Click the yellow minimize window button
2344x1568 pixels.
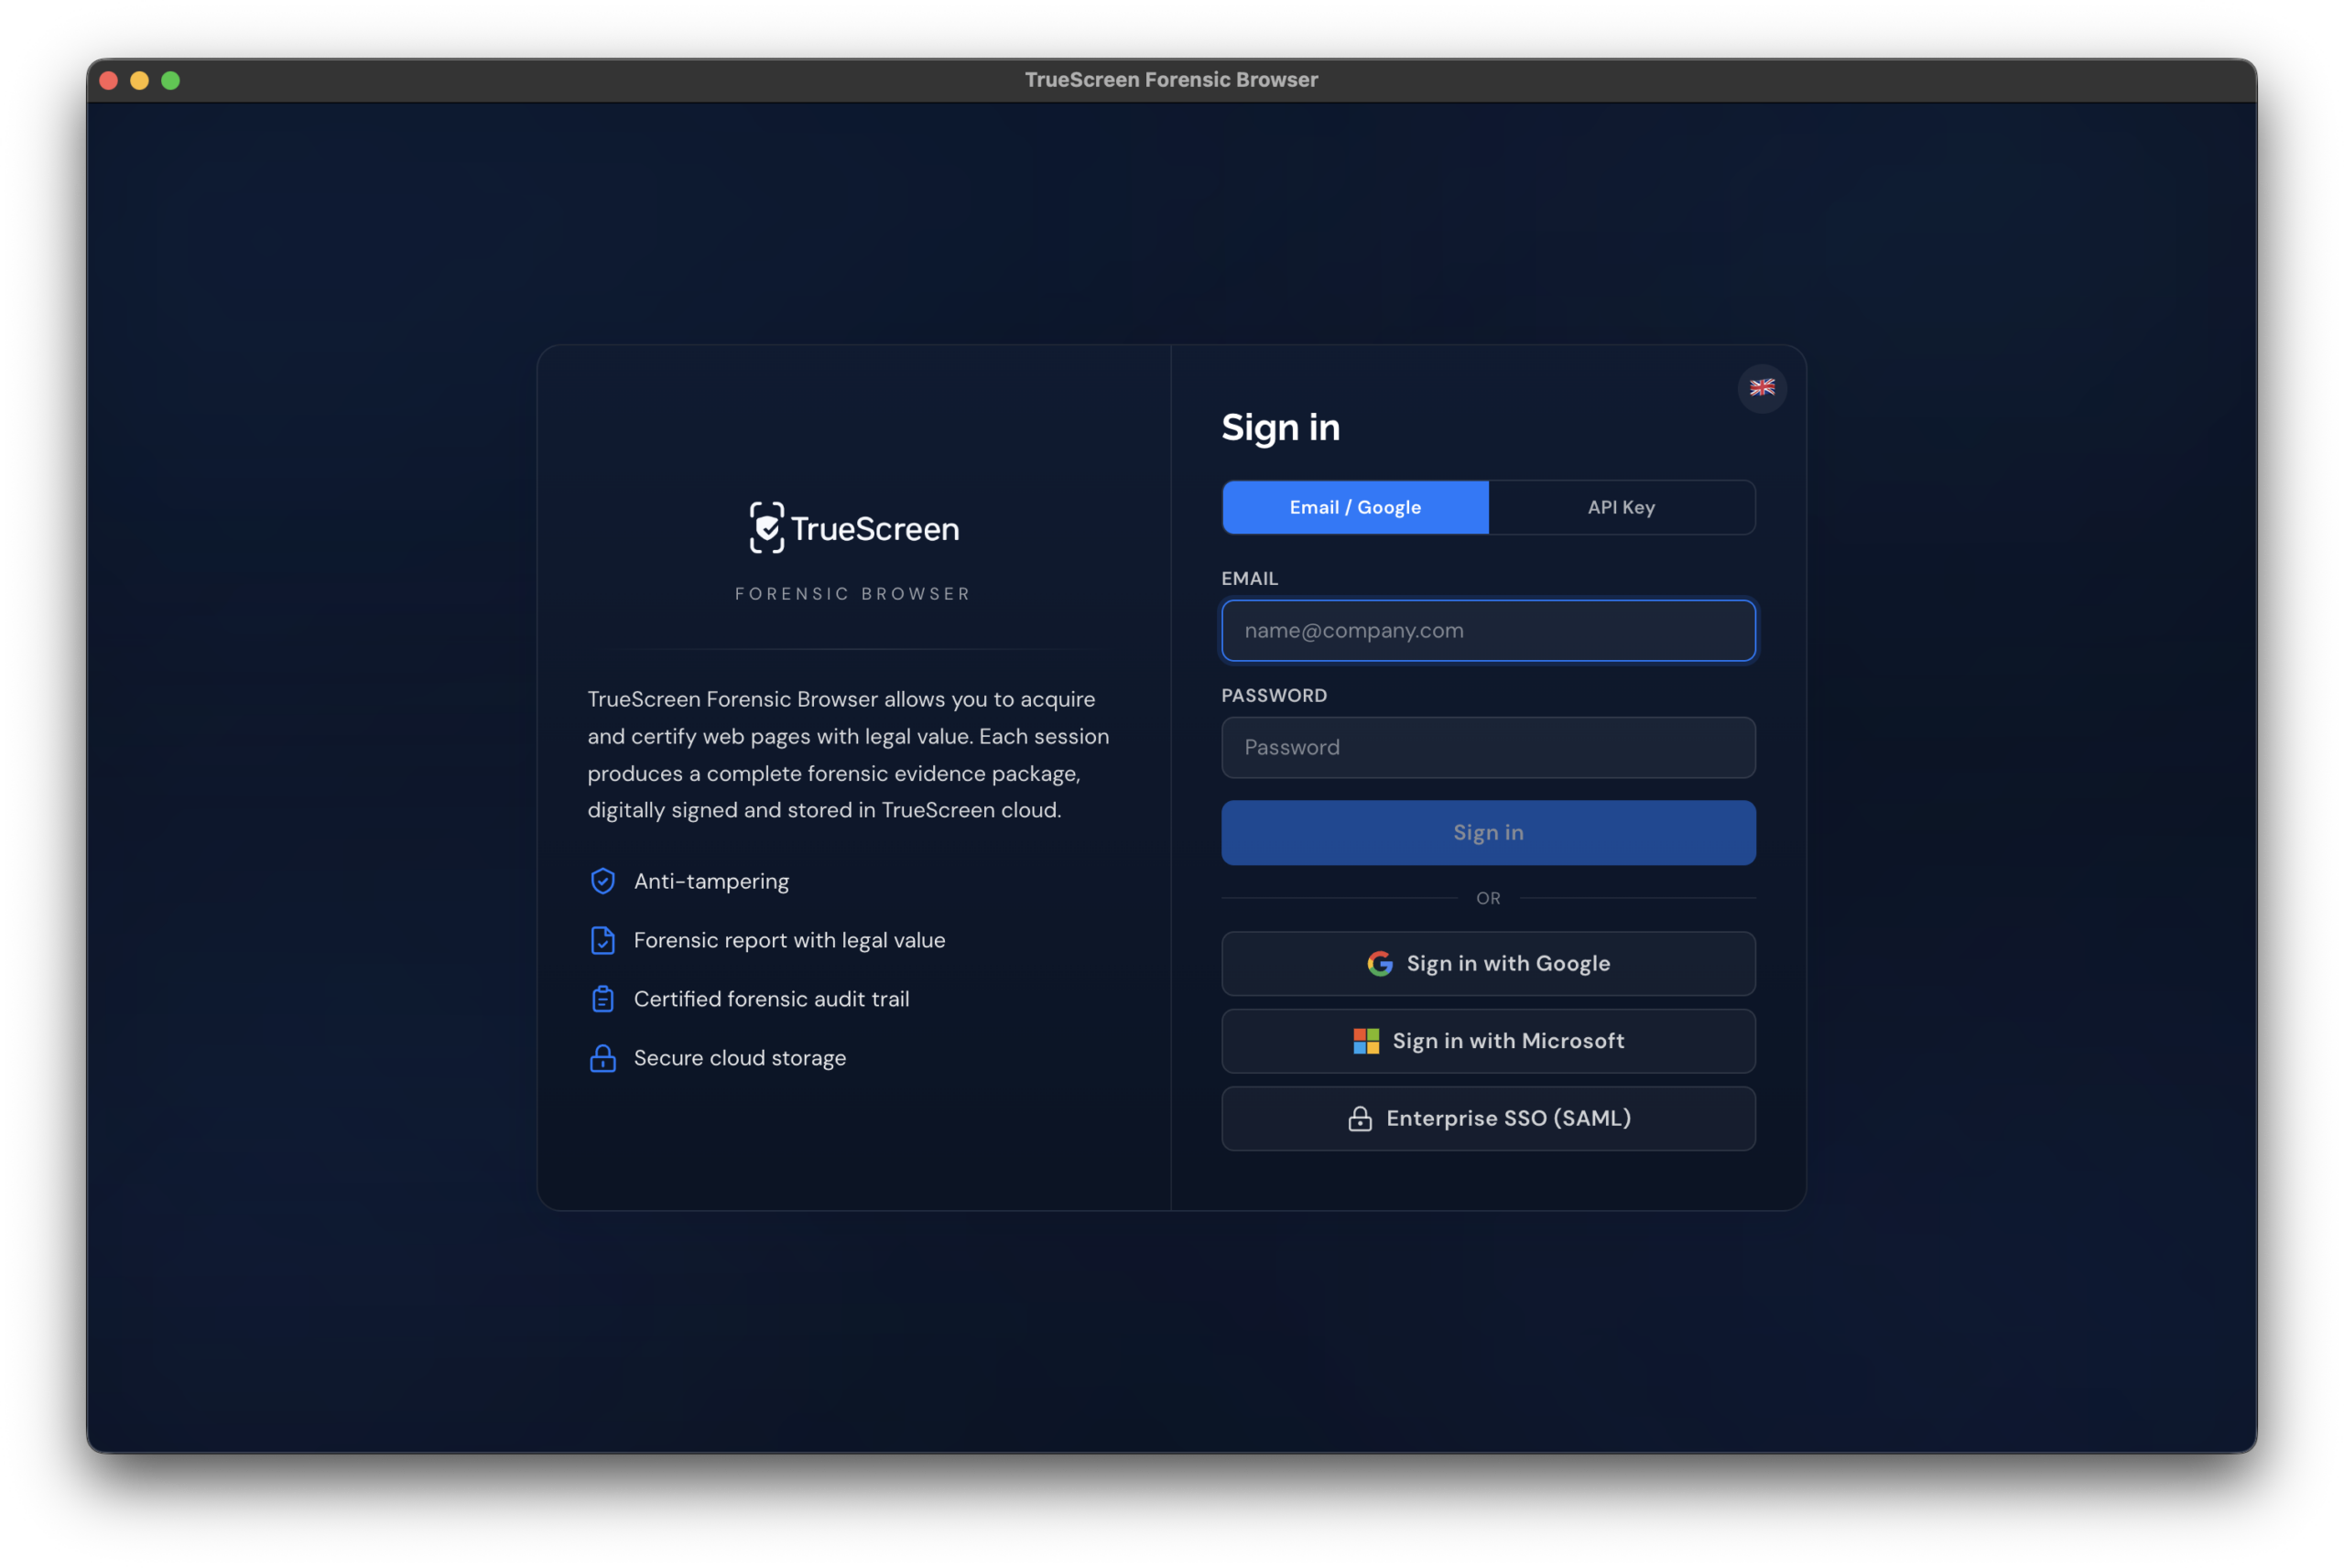[140, 81]
